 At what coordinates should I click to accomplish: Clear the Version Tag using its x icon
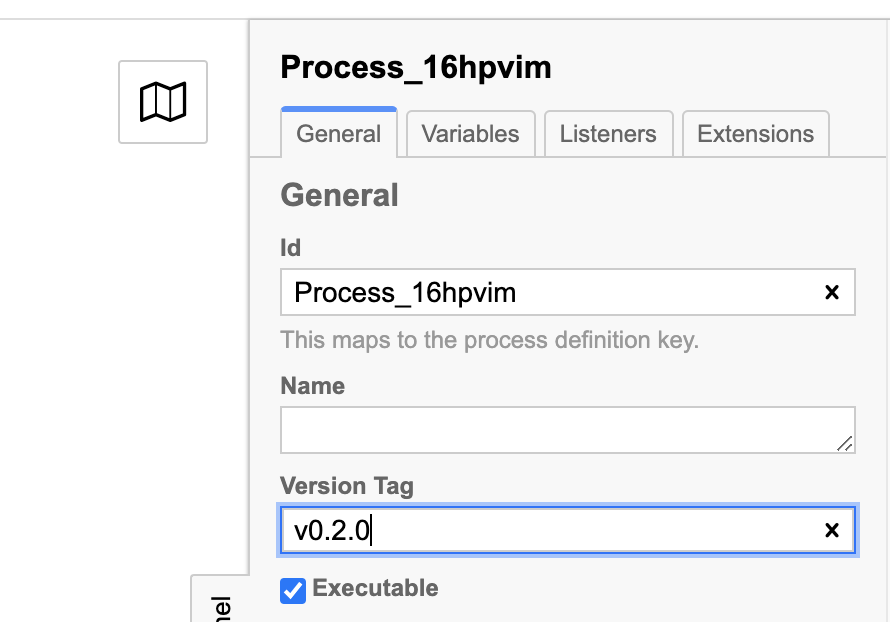coord(833,530)
